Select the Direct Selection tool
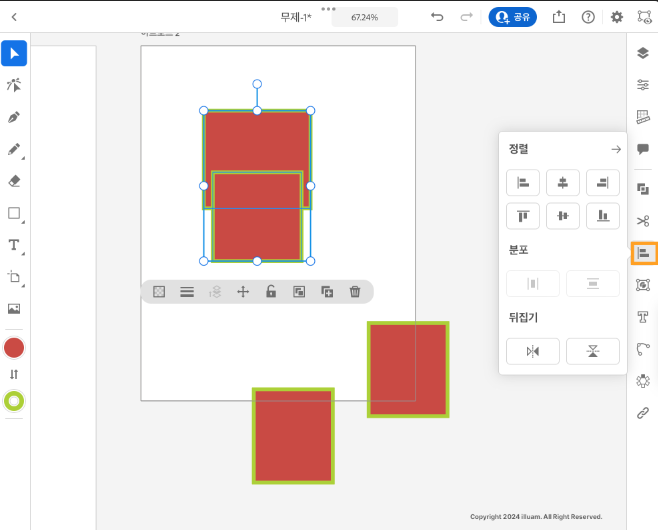Screen dimensions: 658x530 (14, 85)
